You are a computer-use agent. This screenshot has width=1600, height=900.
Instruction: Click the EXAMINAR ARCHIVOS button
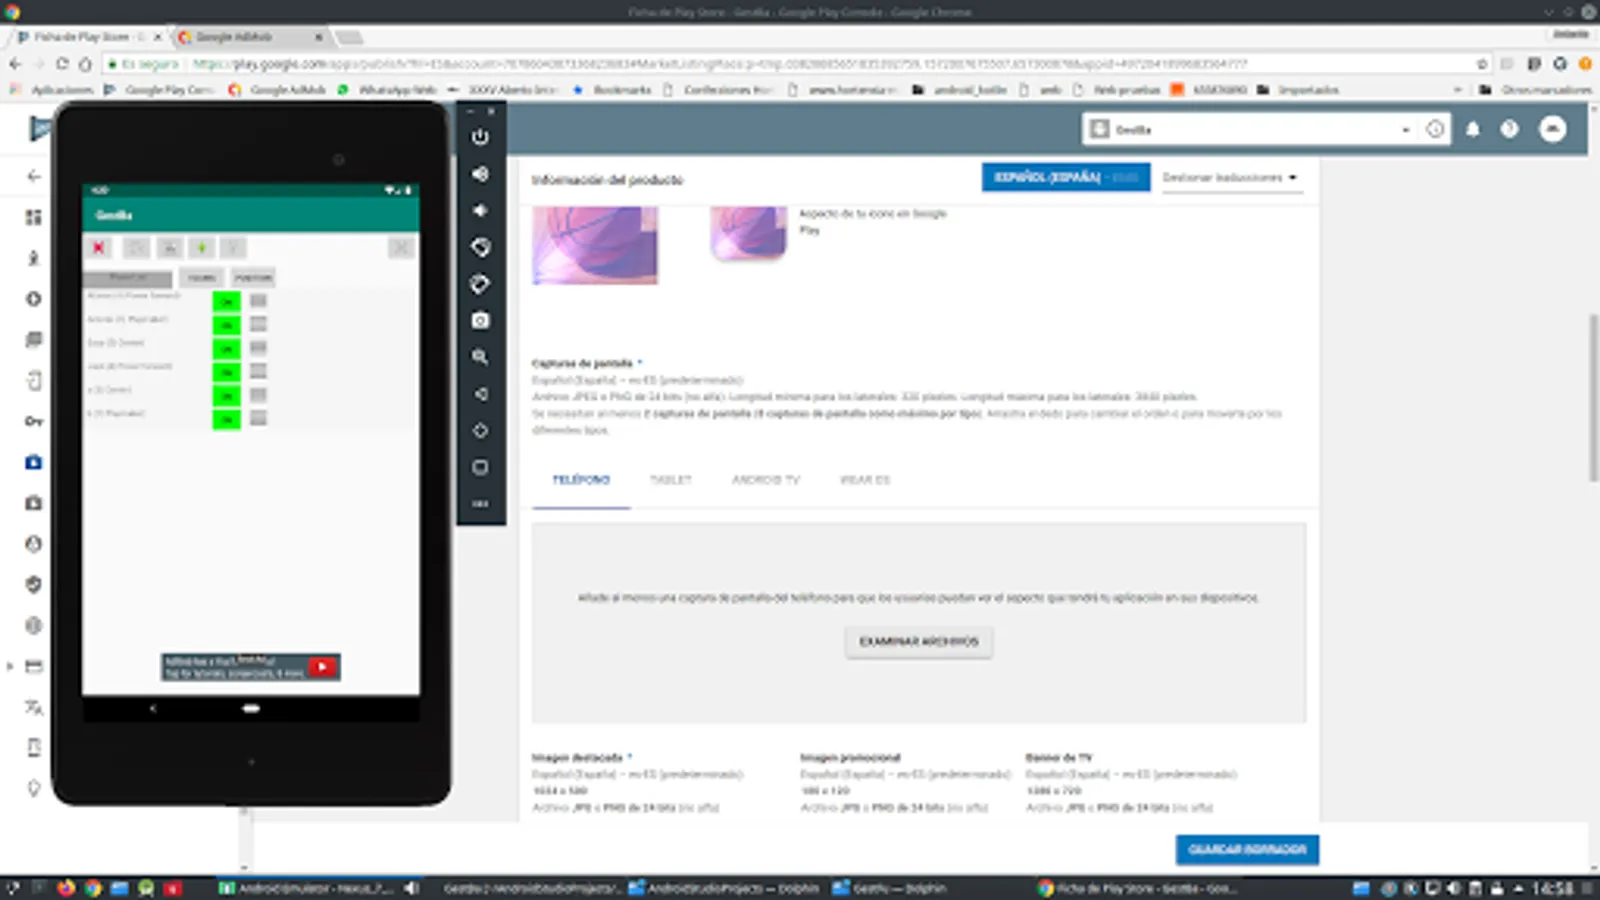pos(919,642)
